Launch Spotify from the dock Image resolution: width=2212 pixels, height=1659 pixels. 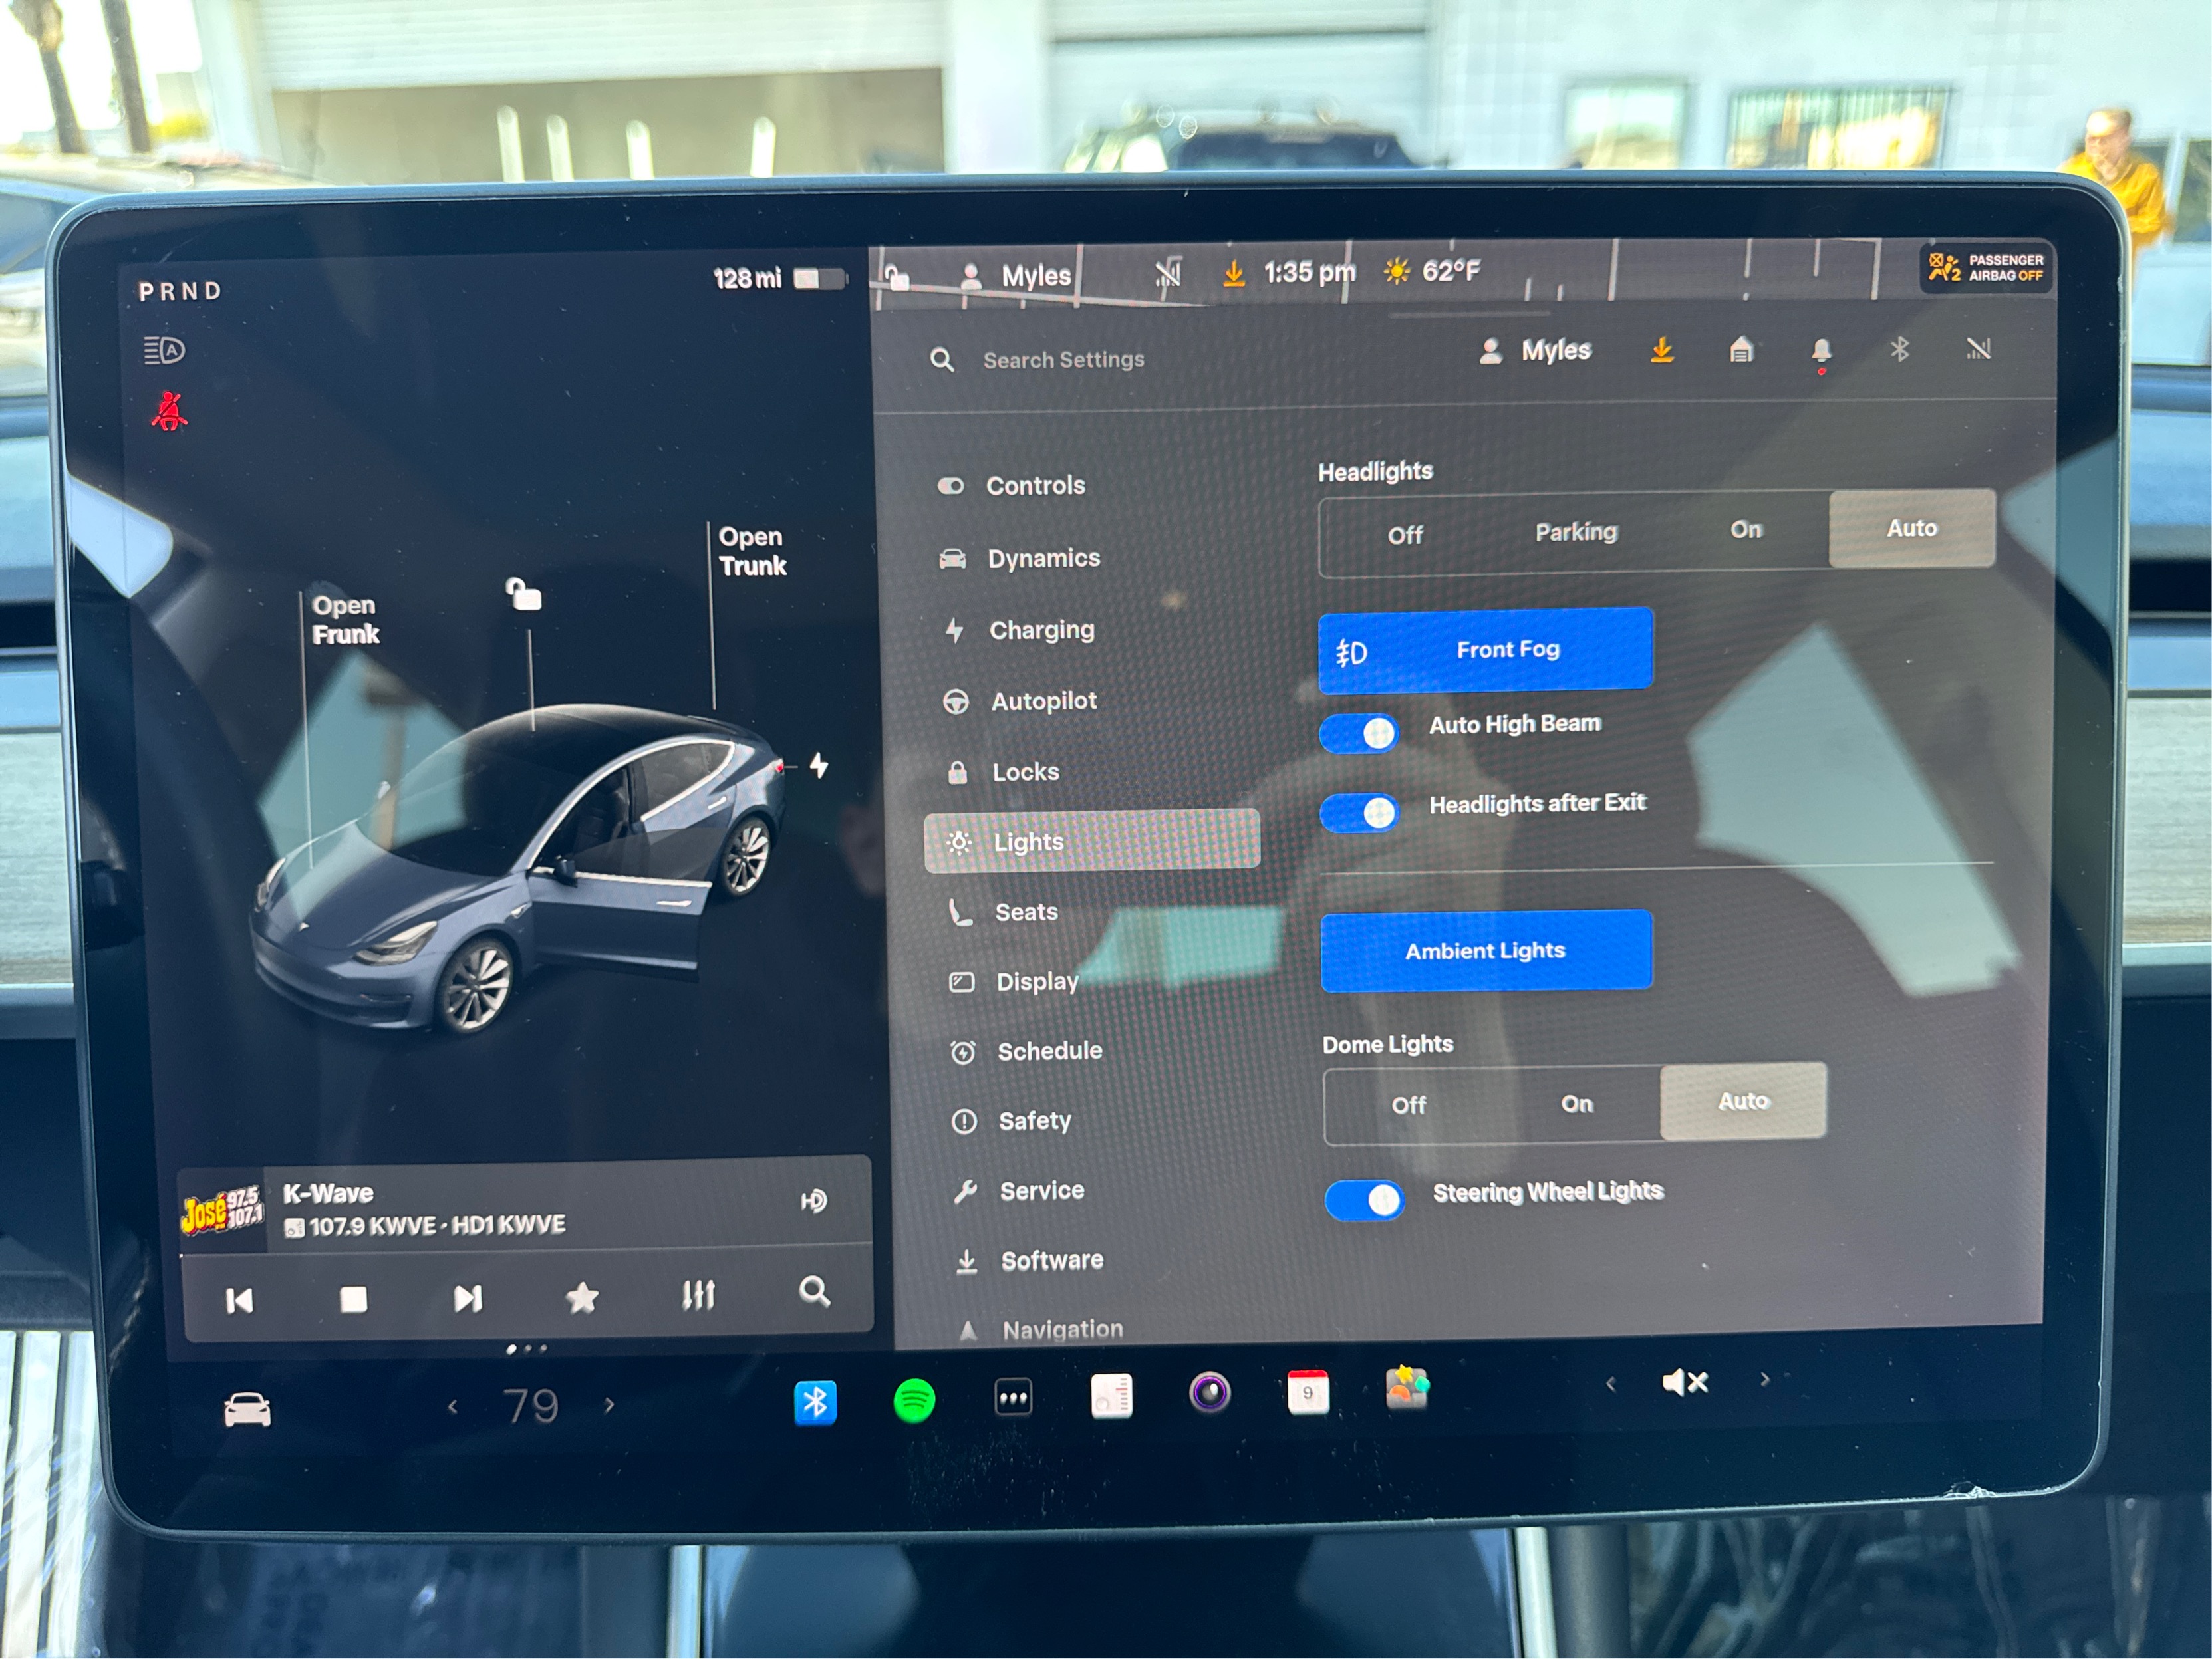click(913, 1400)
